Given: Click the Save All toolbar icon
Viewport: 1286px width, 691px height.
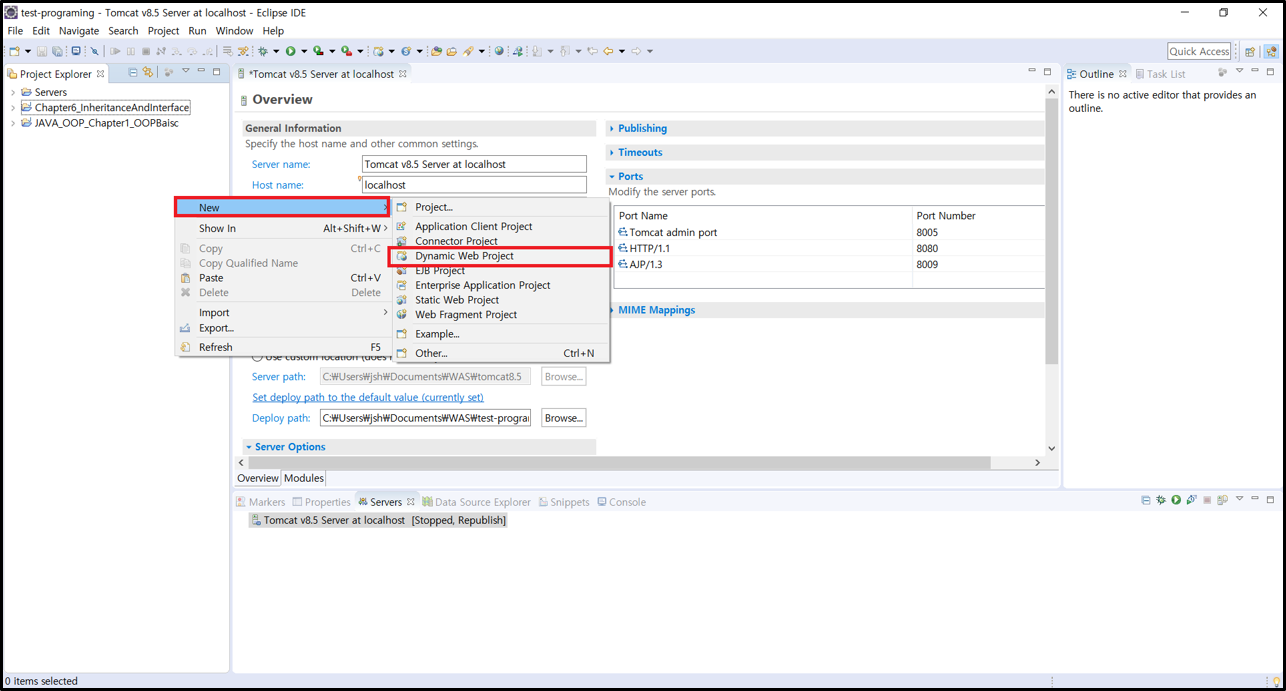Looking at the screenshot, I should click(57, 51).
